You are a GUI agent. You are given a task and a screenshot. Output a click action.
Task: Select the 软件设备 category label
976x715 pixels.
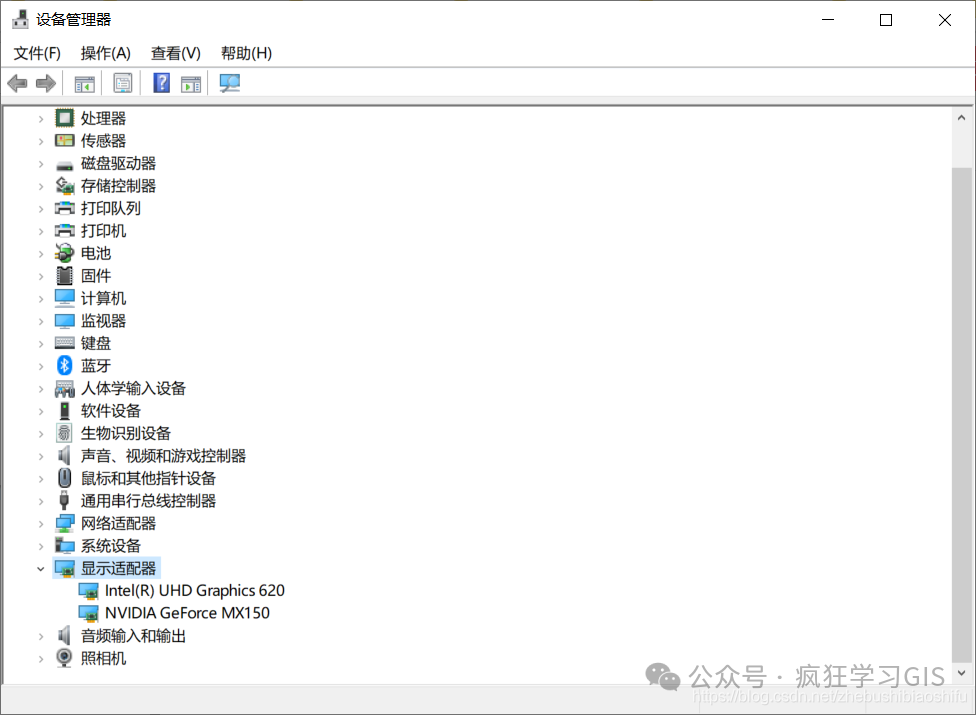coord(111,411)
